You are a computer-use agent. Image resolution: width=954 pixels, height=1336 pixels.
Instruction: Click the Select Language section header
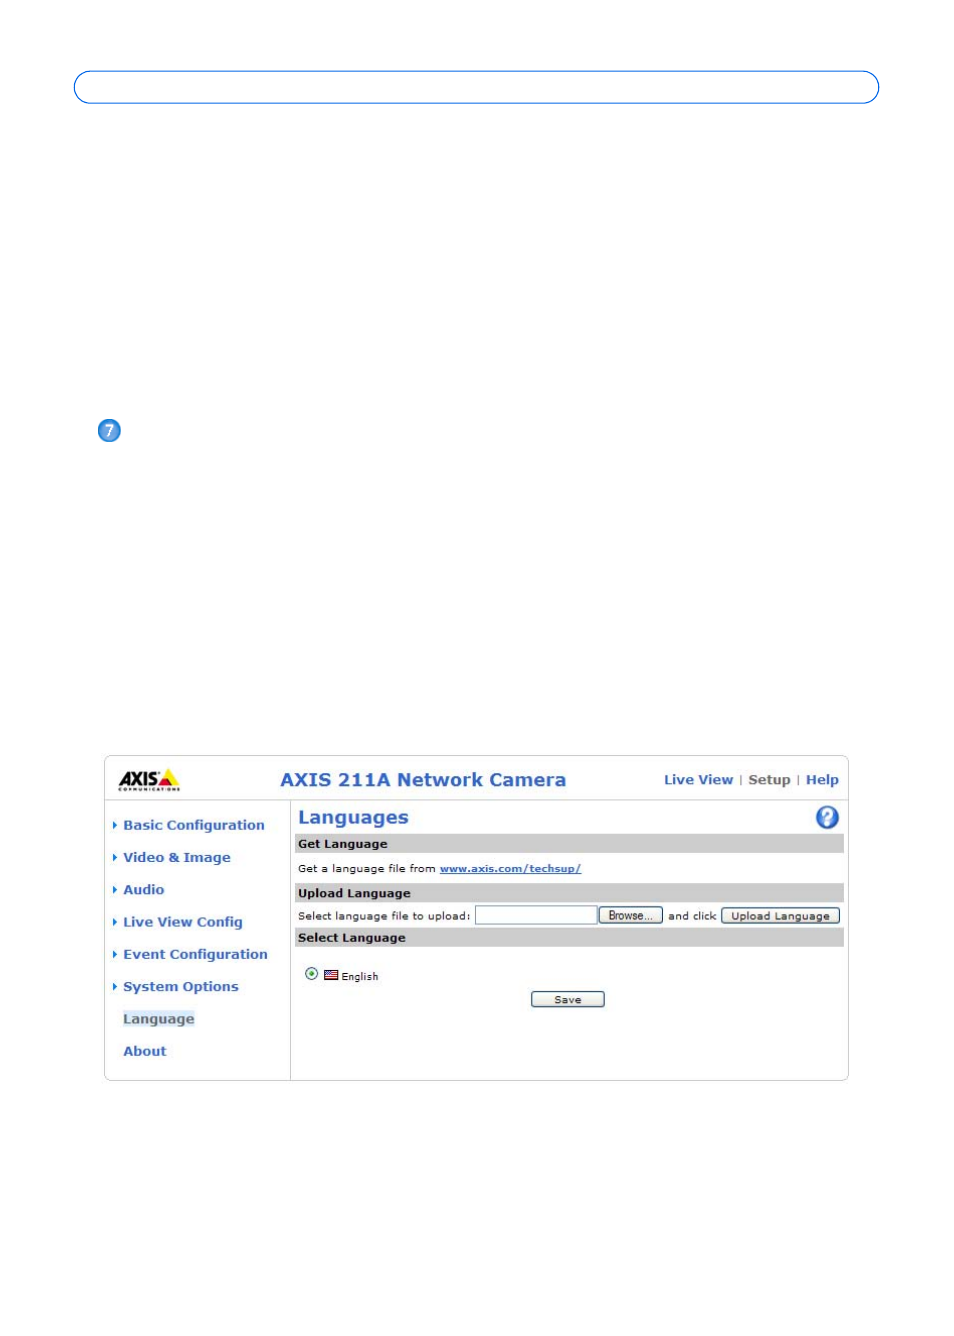coord(569,938)
